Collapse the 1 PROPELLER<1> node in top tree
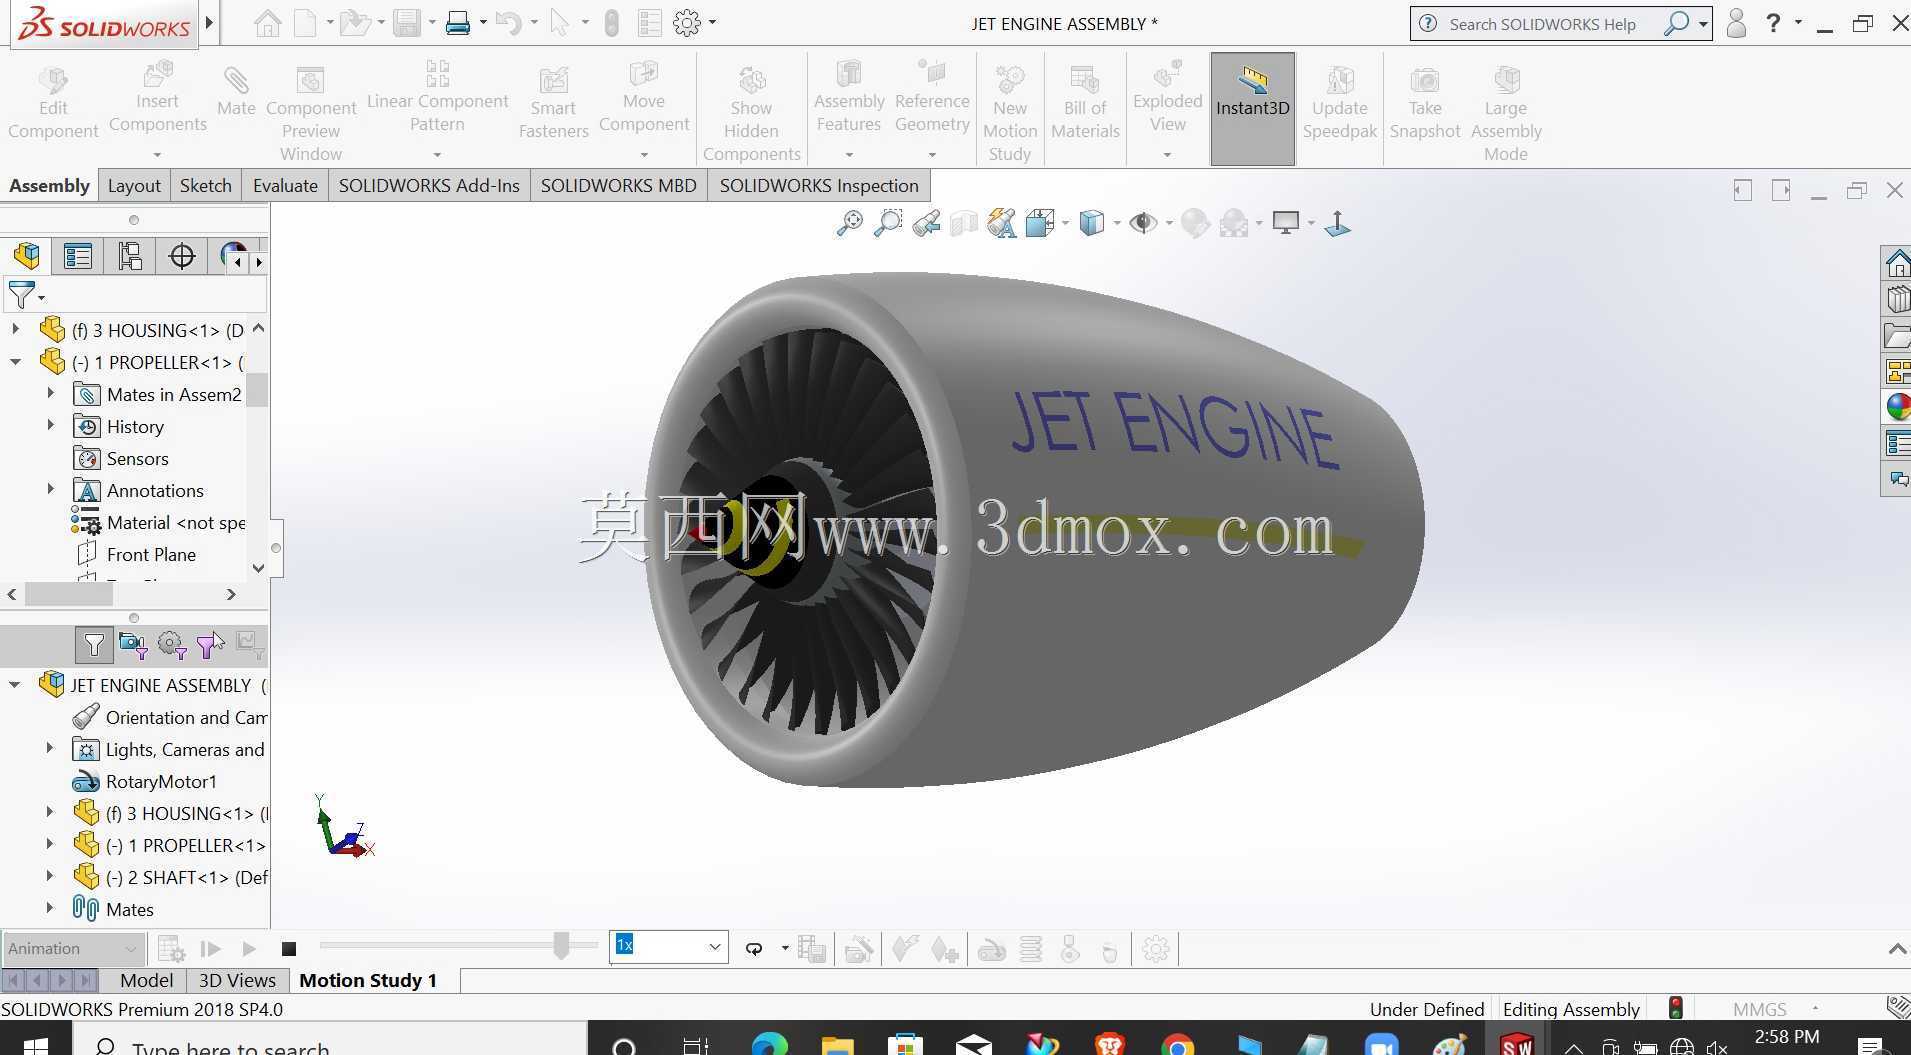The width and height of the screenshot is (1911, 1055). 15,362
